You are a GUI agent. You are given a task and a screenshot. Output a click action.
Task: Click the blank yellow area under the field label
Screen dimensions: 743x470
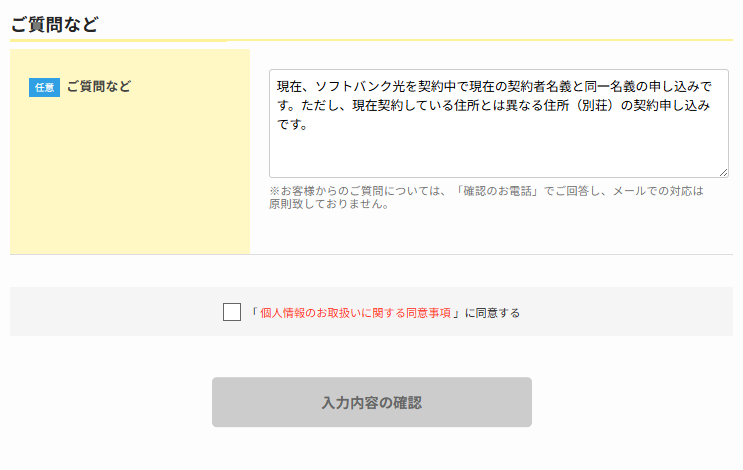(x=130, y=180)
